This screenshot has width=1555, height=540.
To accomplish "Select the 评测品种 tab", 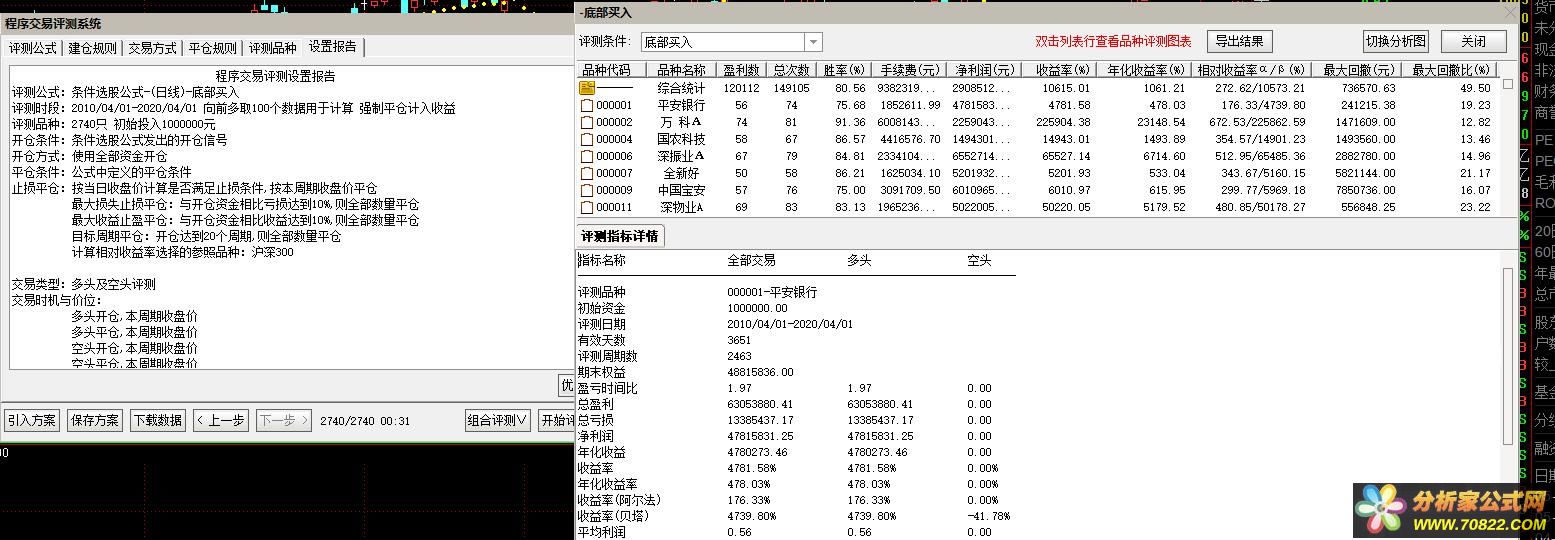I will pos(273,48).
